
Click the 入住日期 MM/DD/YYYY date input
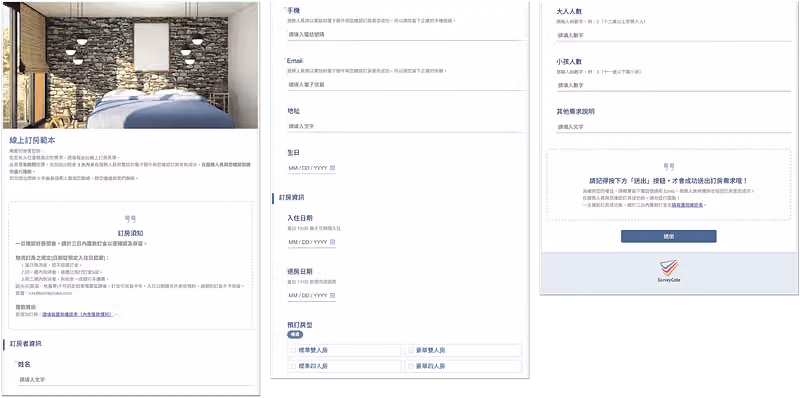coord(312,242)
